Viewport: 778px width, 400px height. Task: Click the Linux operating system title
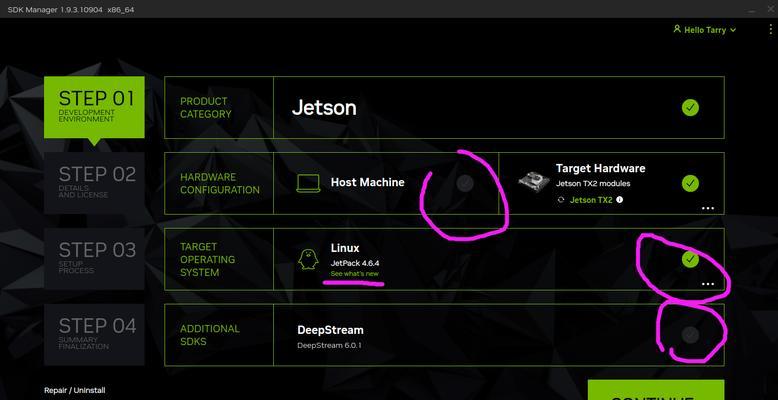tap(345, 248)
